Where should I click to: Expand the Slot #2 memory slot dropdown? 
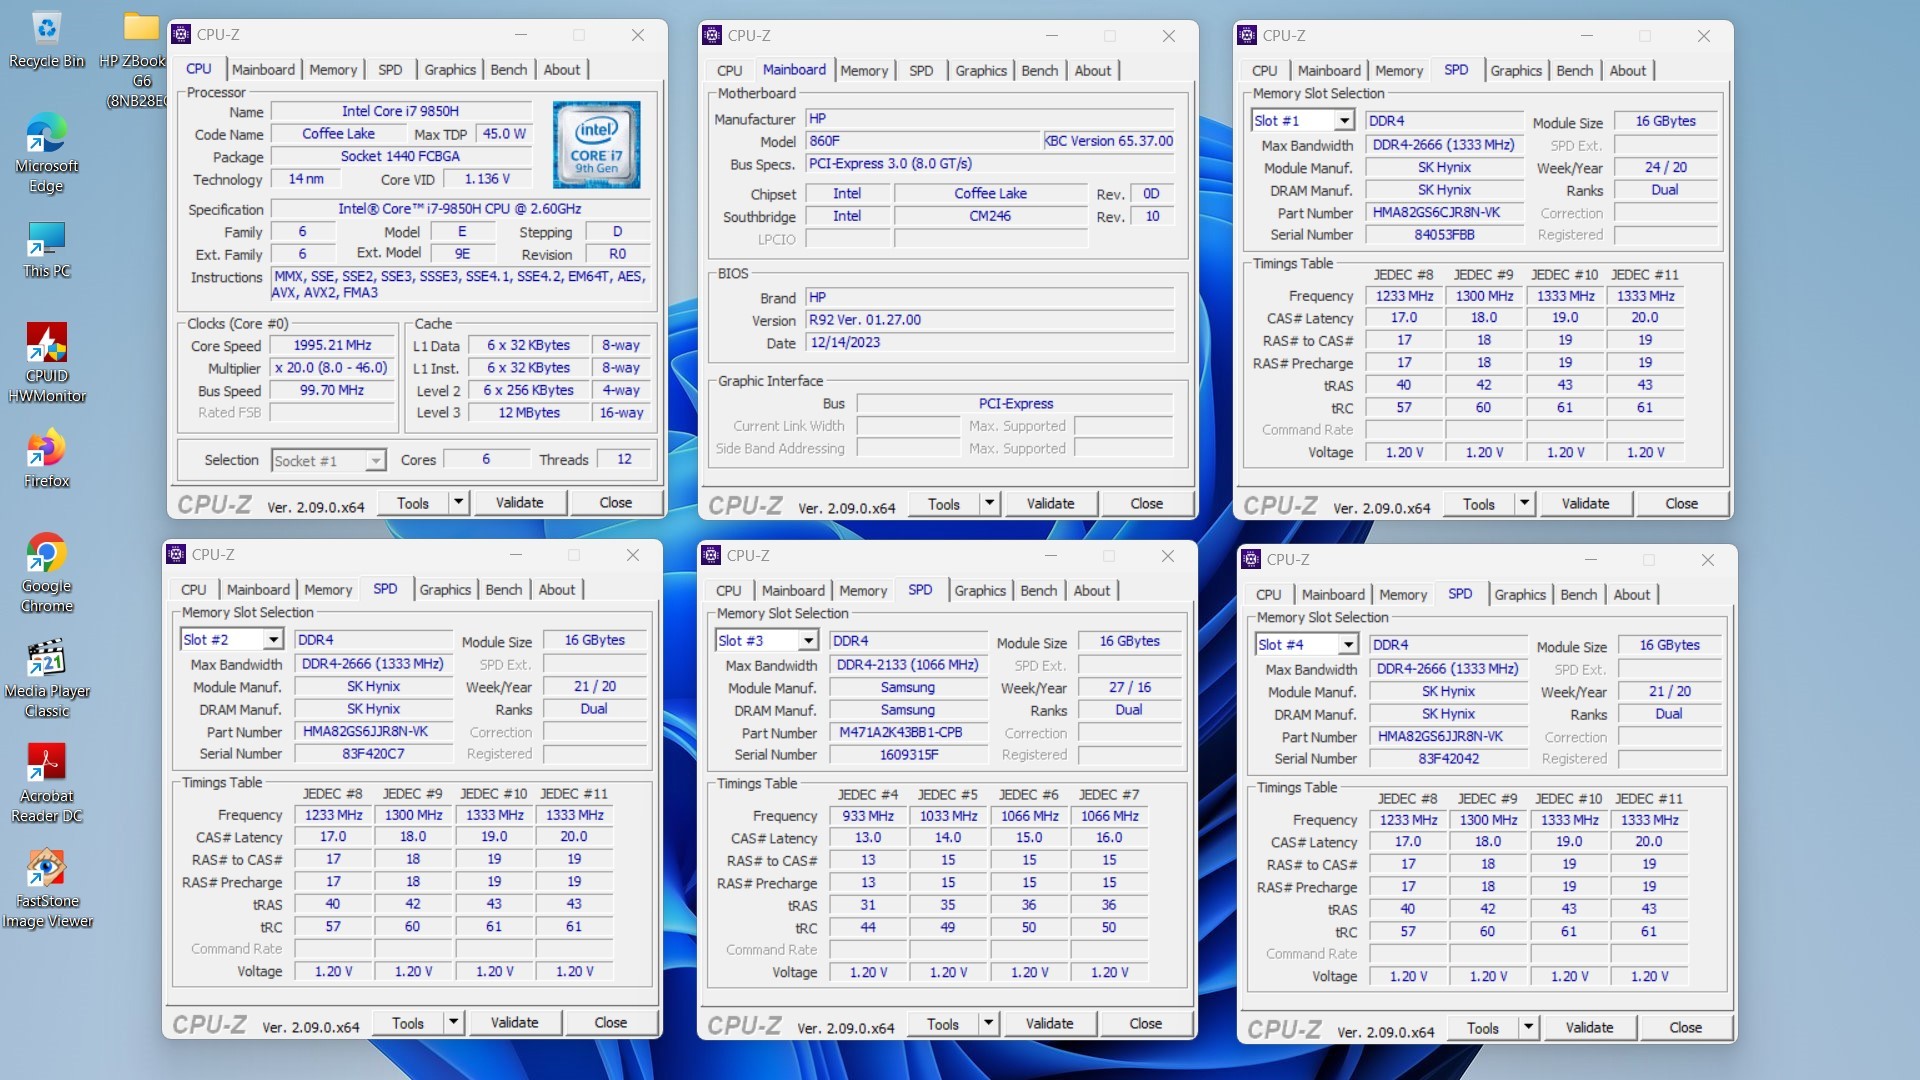(273, 640)
